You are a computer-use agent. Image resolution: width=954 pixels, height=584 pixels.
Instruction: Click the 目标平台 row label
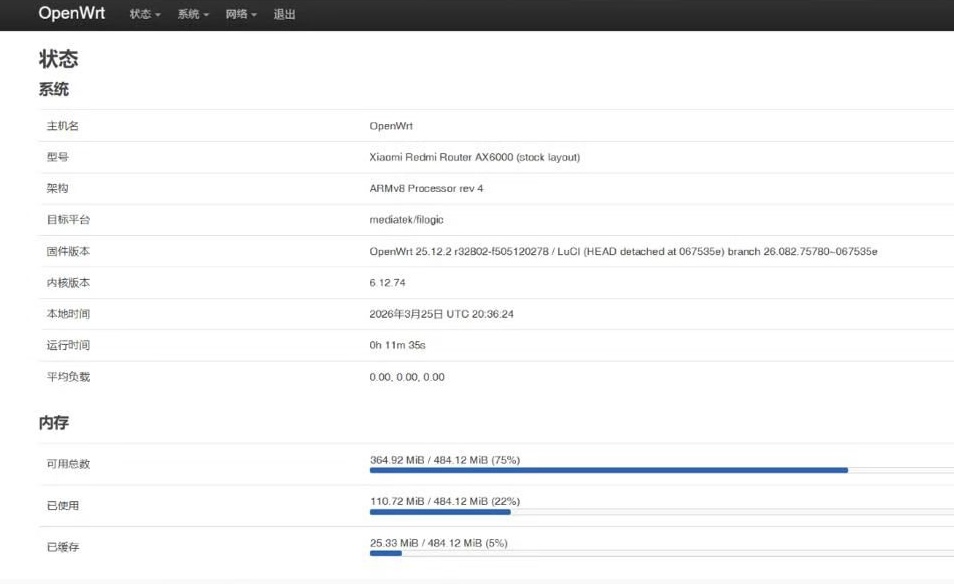point(68,220)
